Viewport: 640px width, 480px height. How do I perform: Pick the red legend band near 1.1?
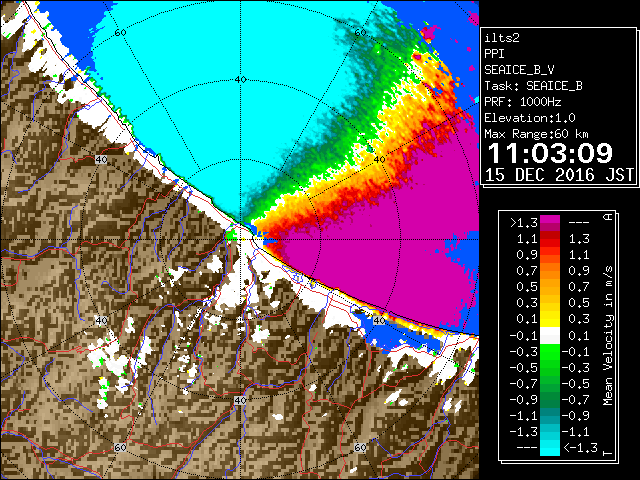click(x=550, y=239)
